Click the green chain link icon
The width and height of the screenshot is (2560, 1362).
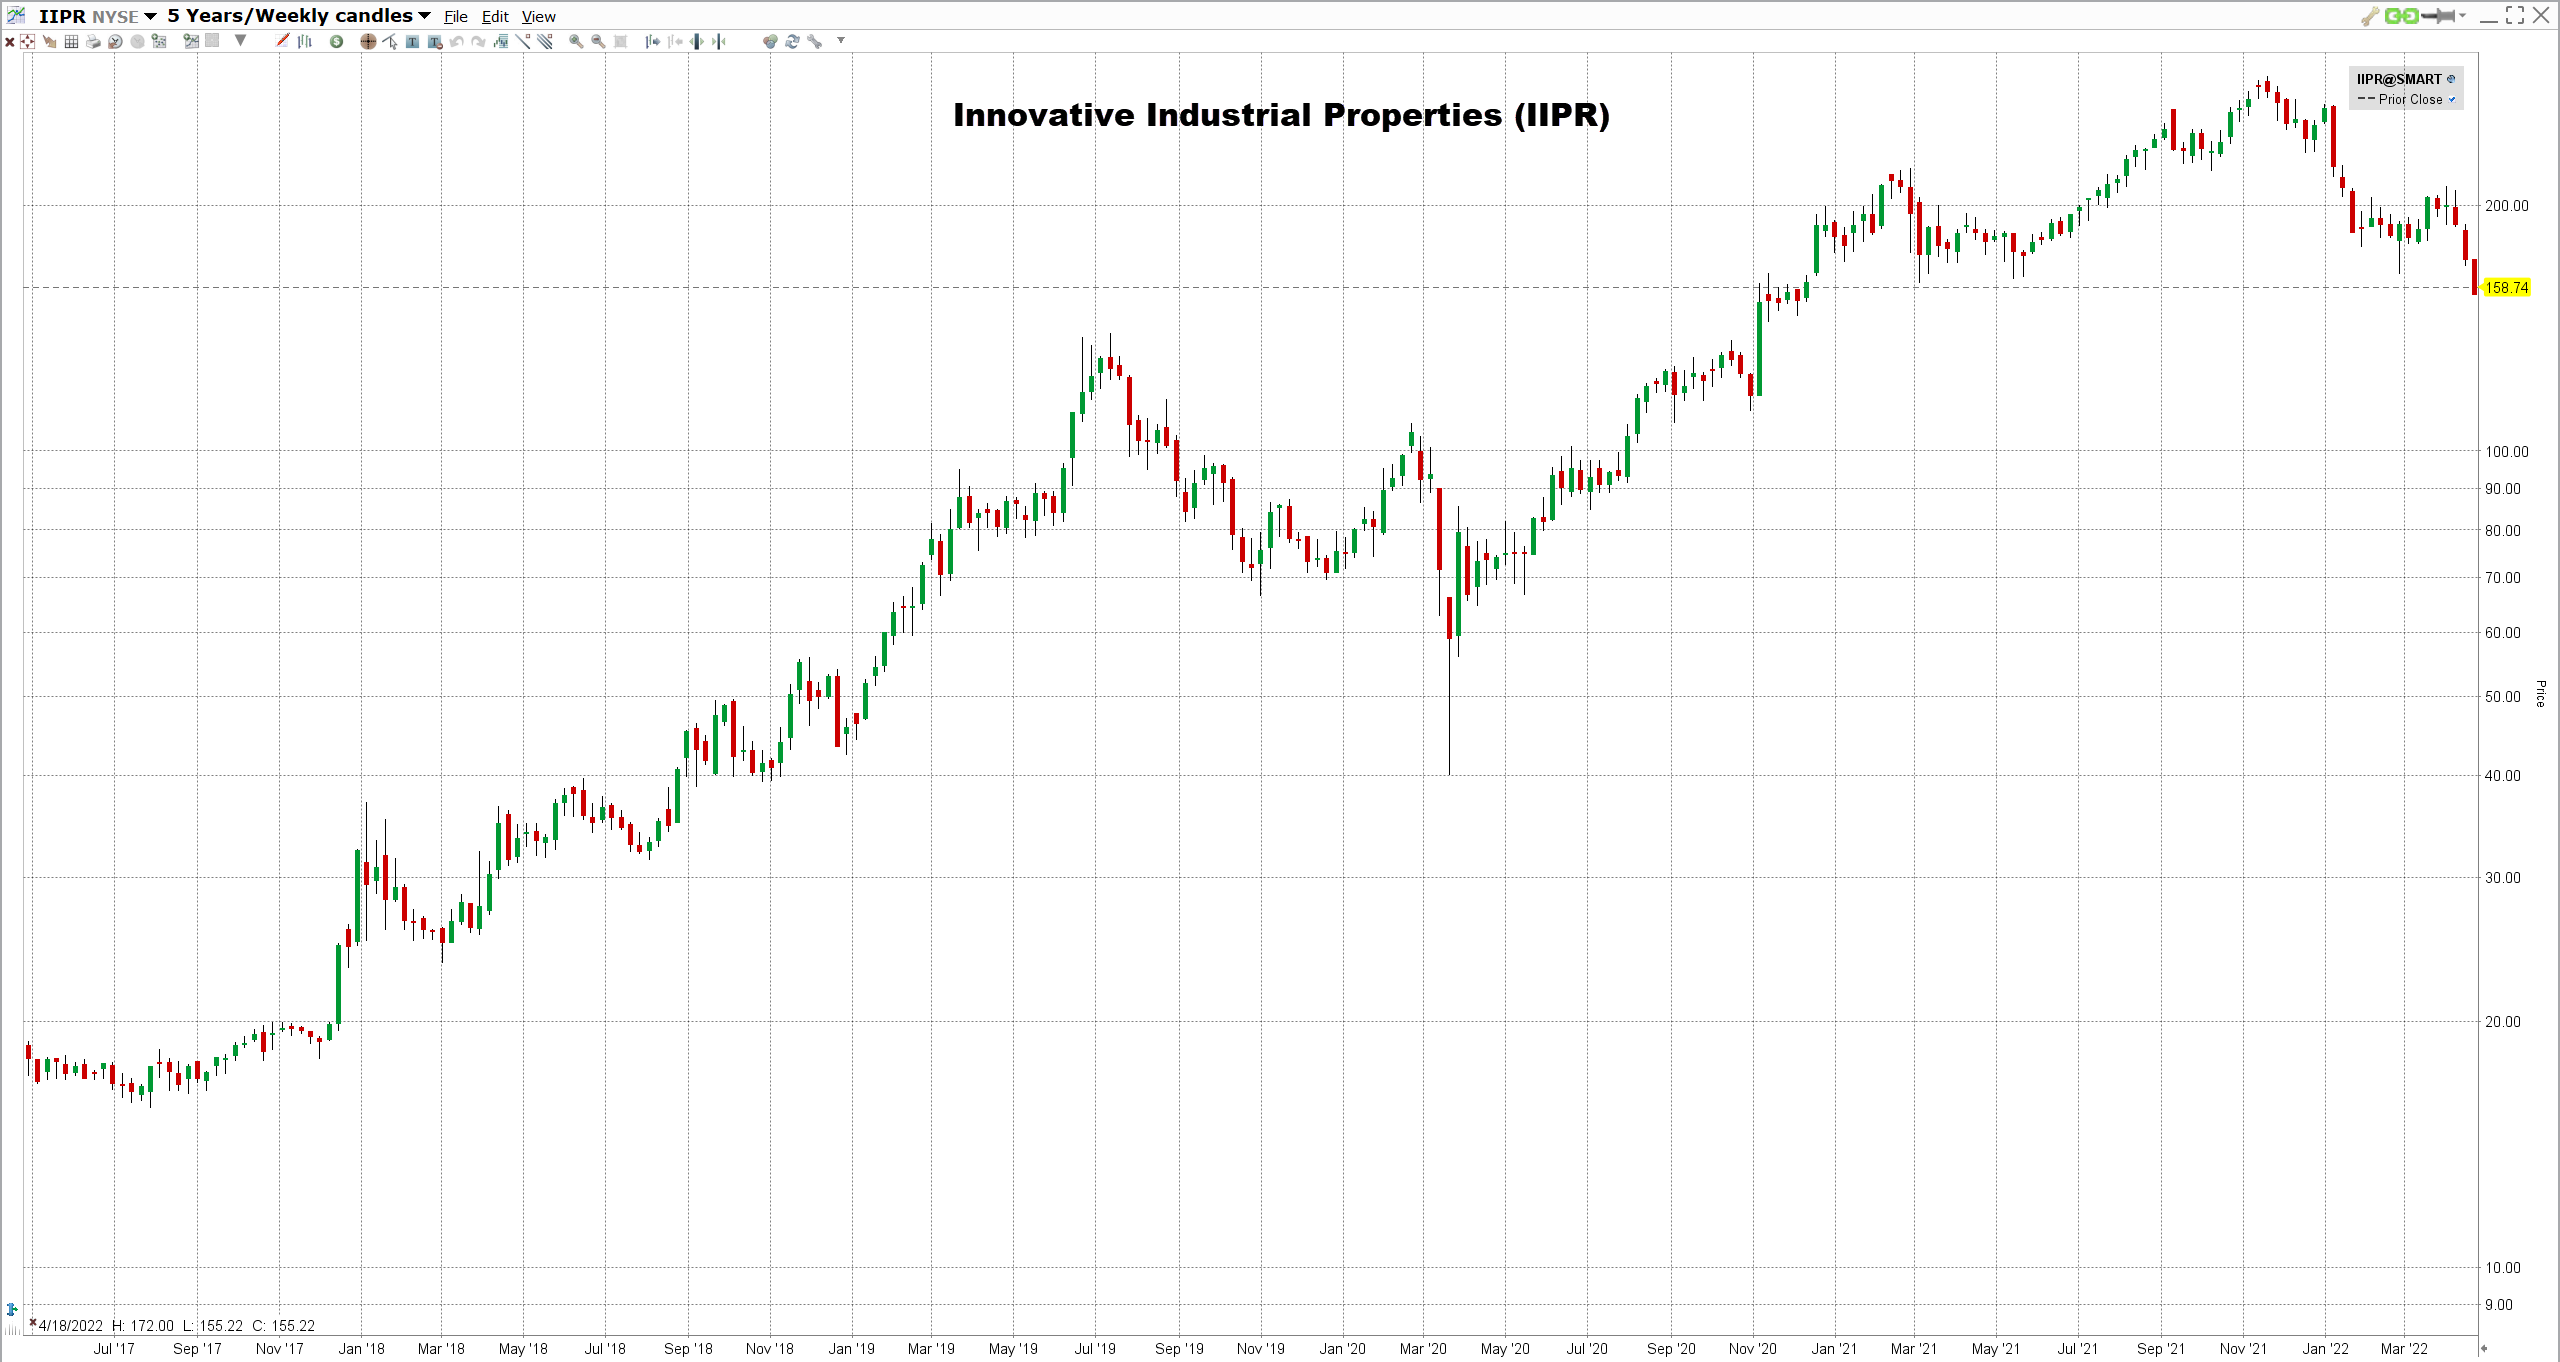(2401, 15)
